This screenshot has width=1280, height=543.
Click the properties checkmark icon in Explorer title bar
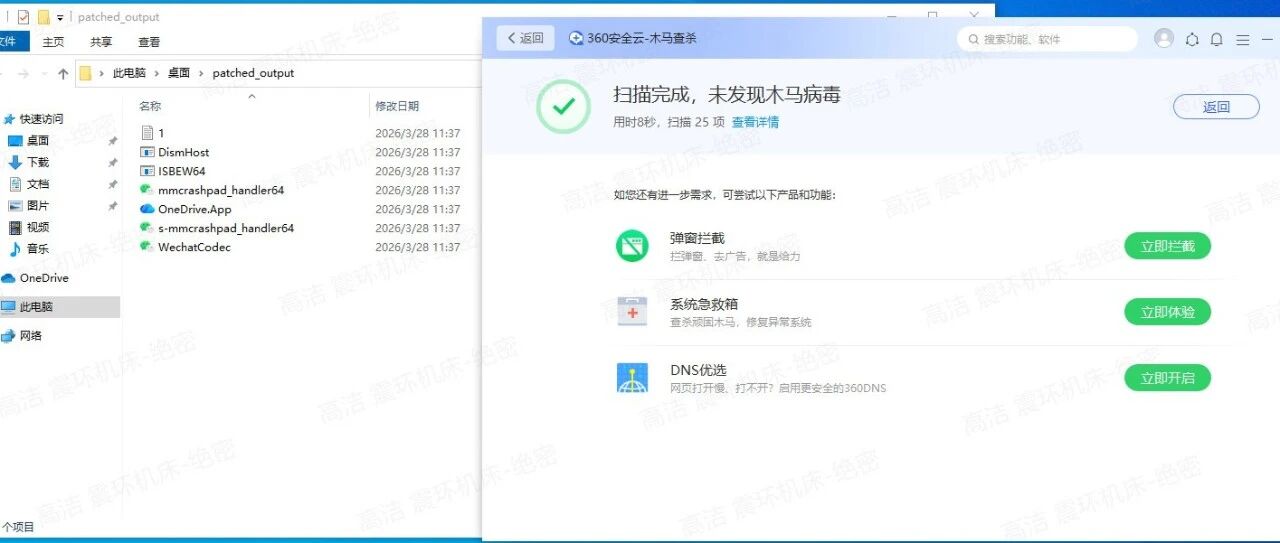click(24, 17)
